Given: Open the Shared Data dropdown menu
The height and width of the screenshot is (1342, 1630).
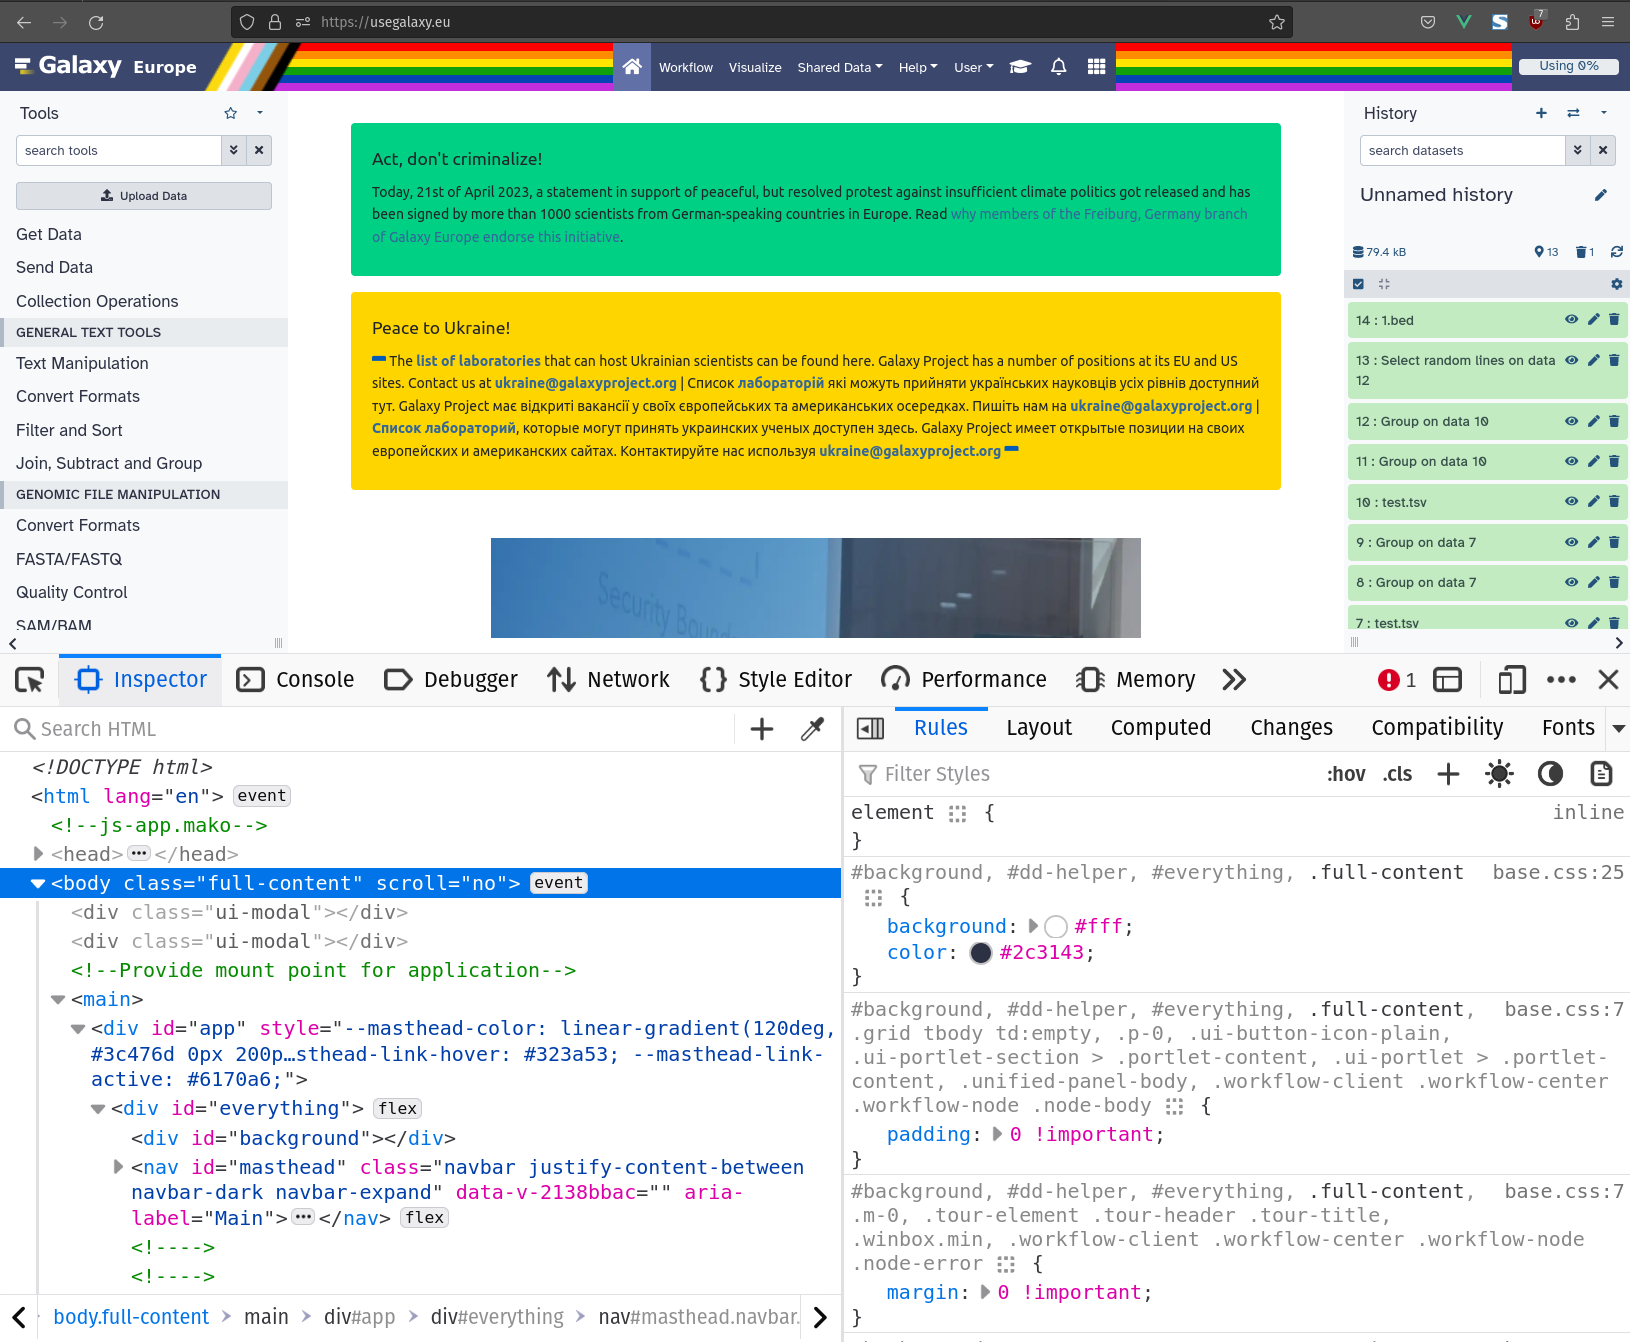Looking at the screenshot, I should pos(840,67).
